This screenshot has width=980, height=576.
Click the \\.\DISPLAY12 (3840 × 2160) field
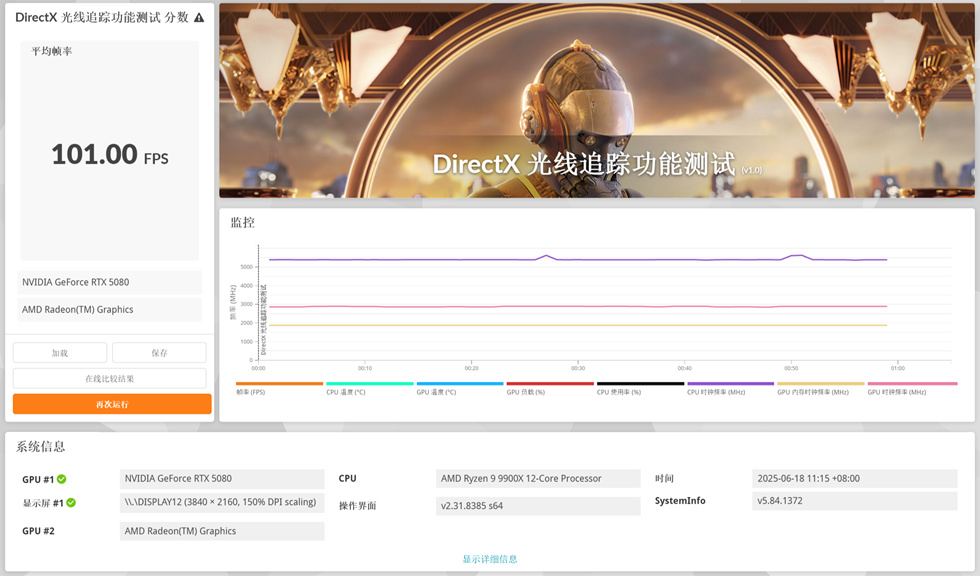pyautogui.click(x=222, y=502)
